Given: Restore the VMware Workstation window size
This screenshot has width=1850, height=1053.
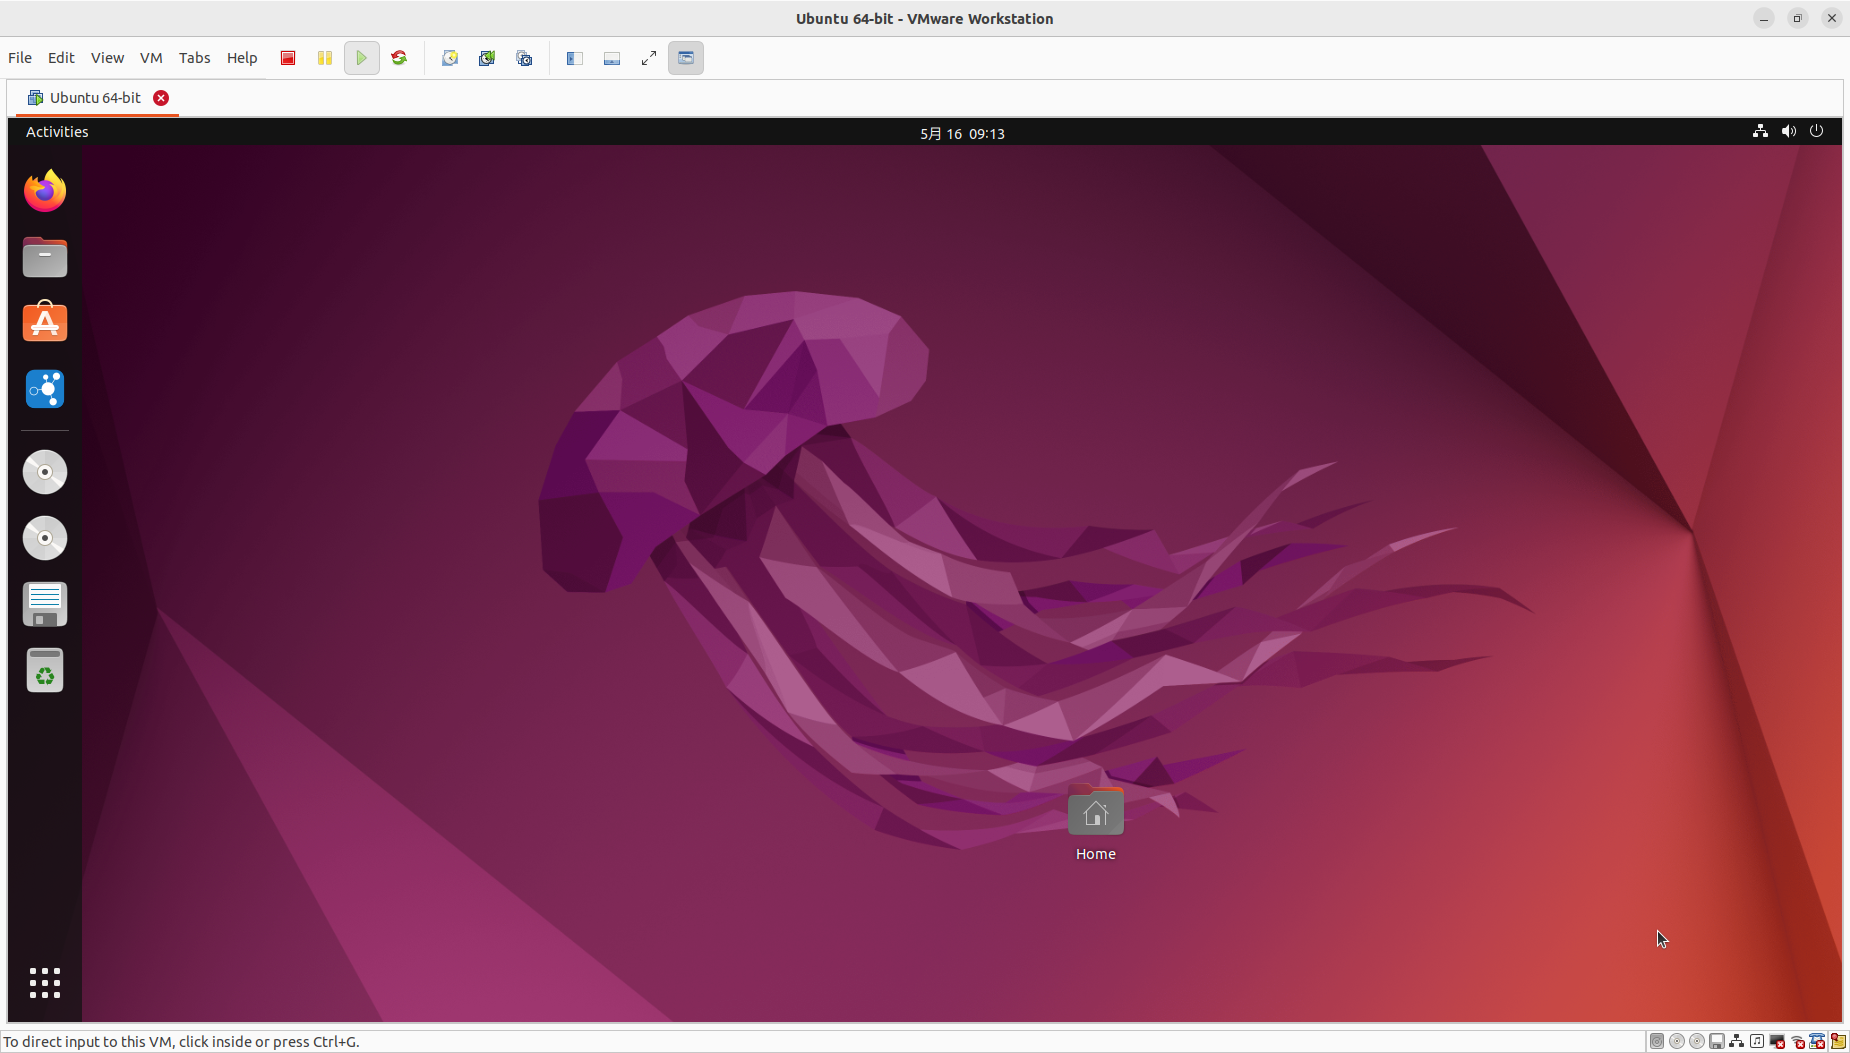Looking at the screenshot, I should [1798, 18].
